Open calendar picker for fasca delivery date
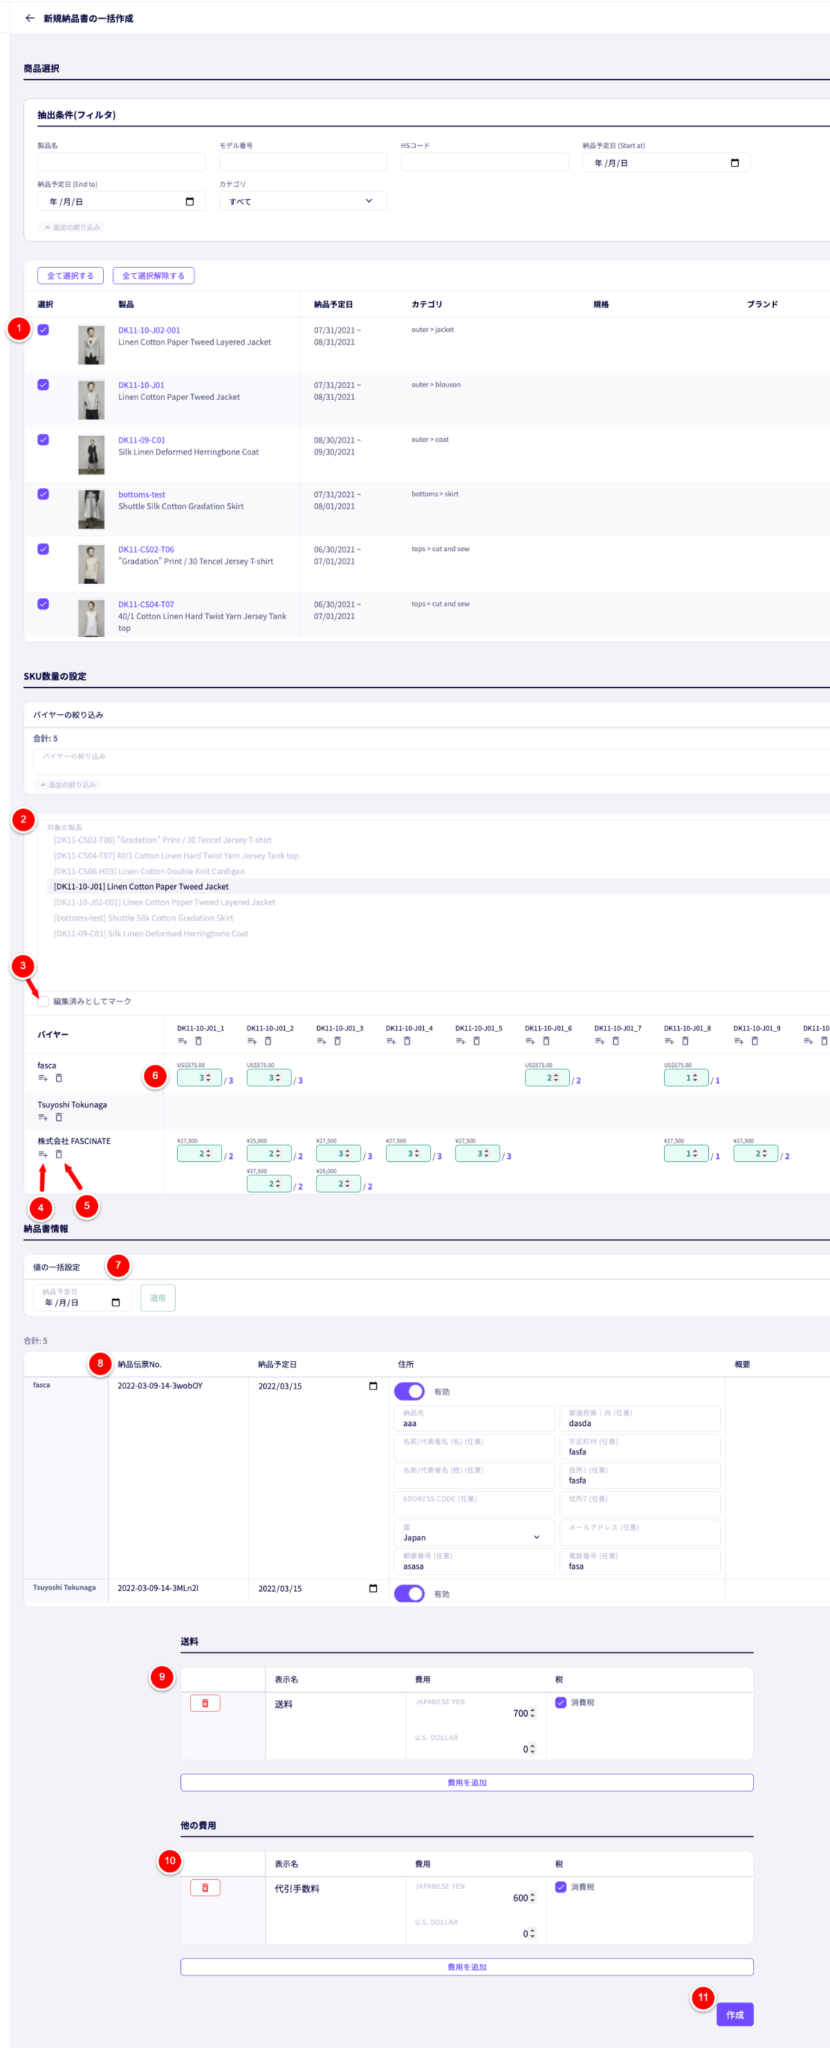This screenshot has height=2048, width=830. tap(373, 1386)
